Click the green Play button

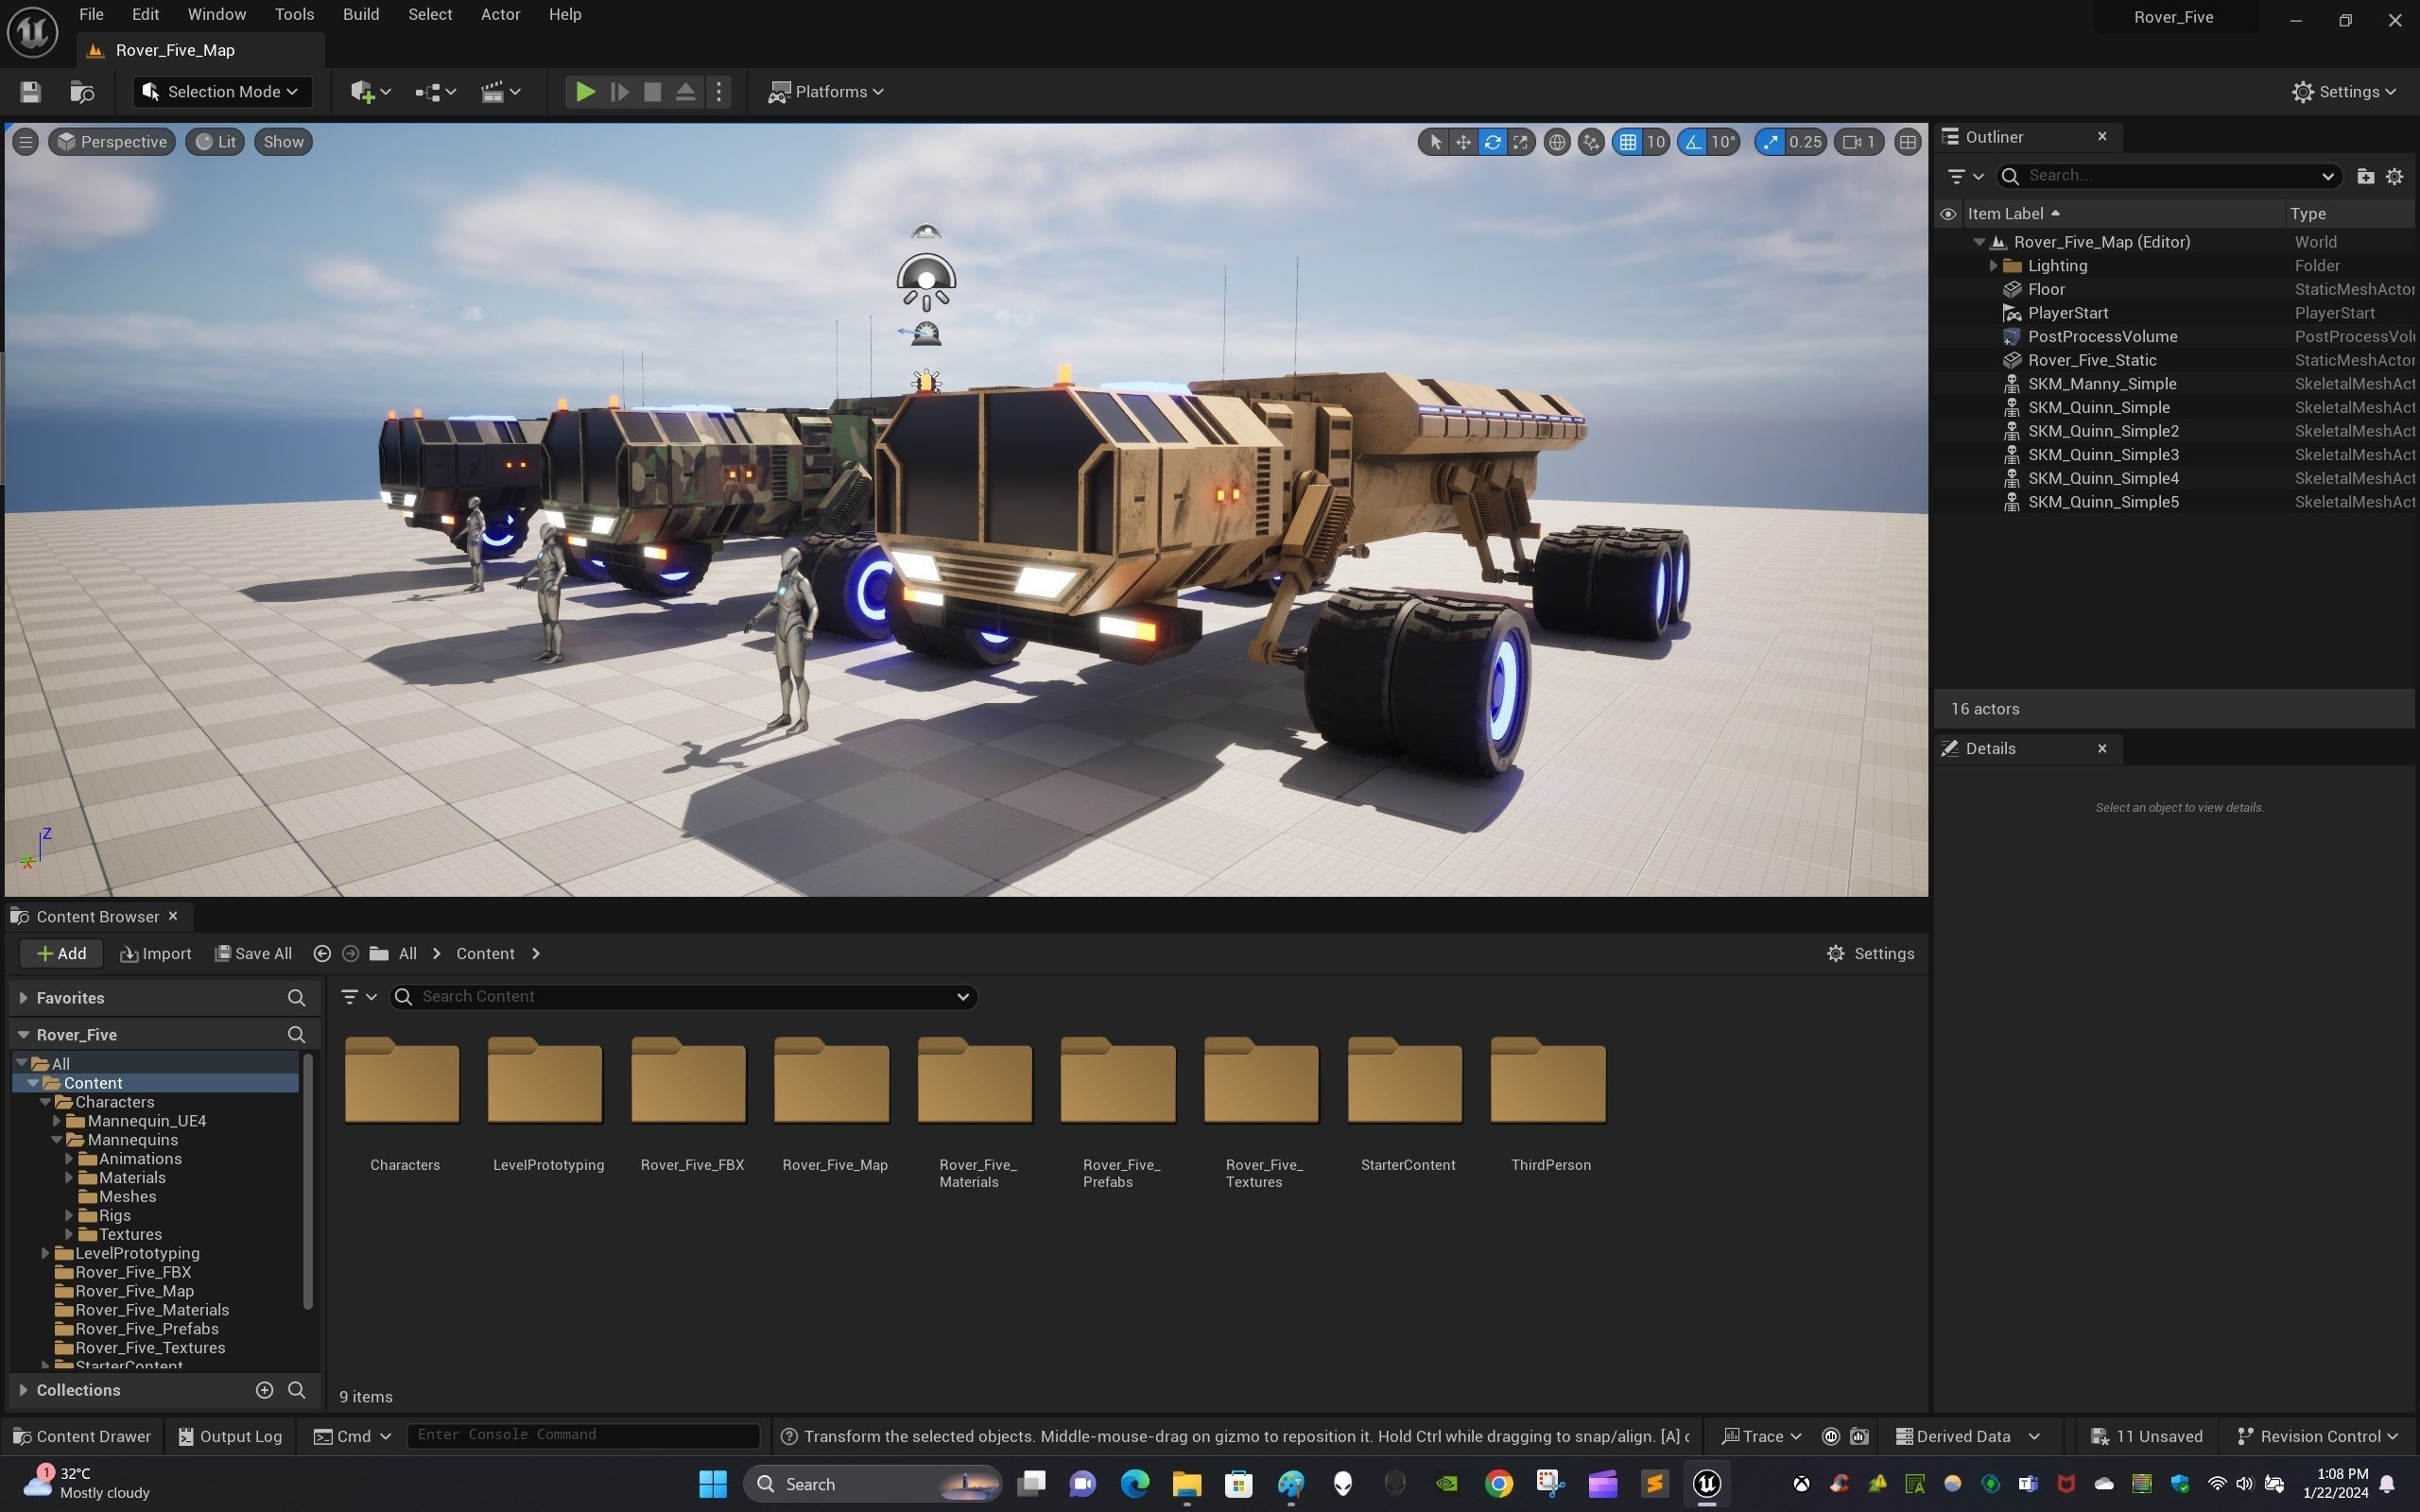click(585, 92)
